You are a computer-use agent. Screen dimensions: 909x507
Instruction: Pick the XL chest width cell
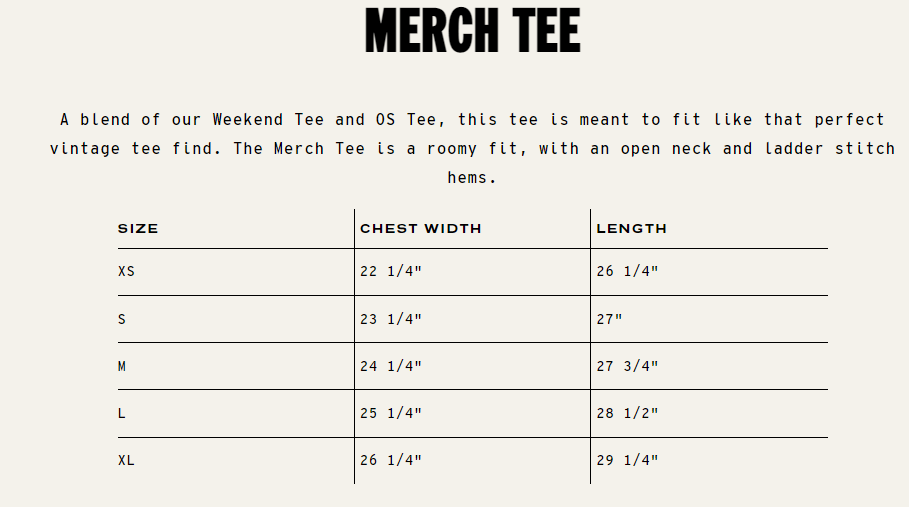coord(391,460)
